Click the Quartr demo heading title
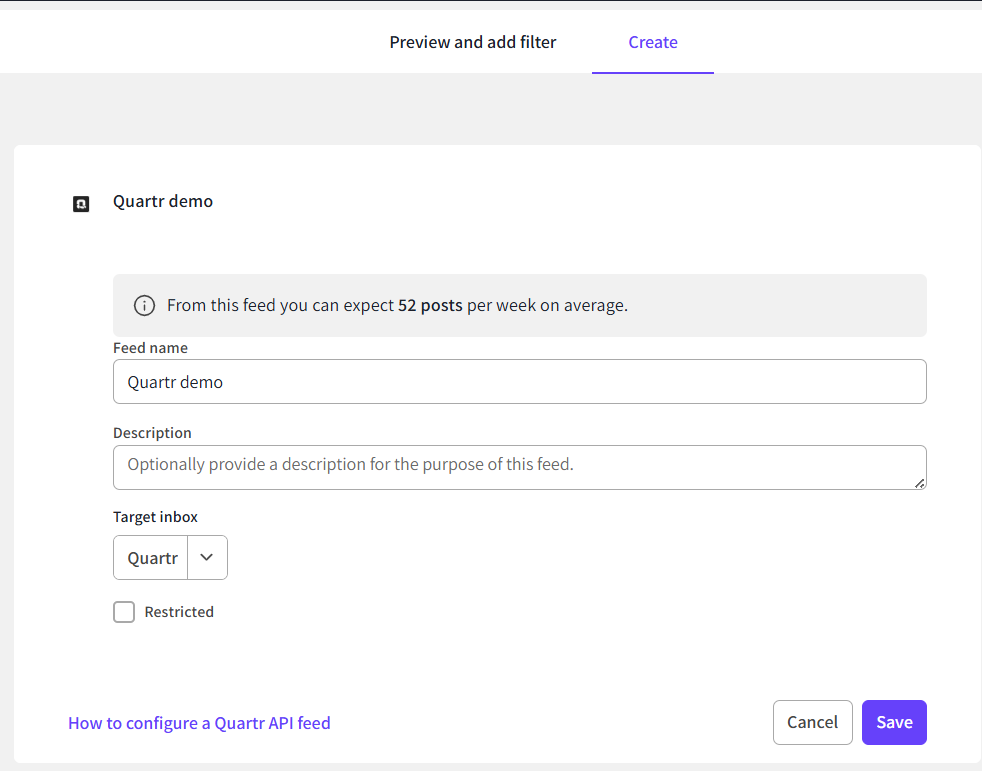The width and height of the screenshot is (982, 771). pos(163,201)
